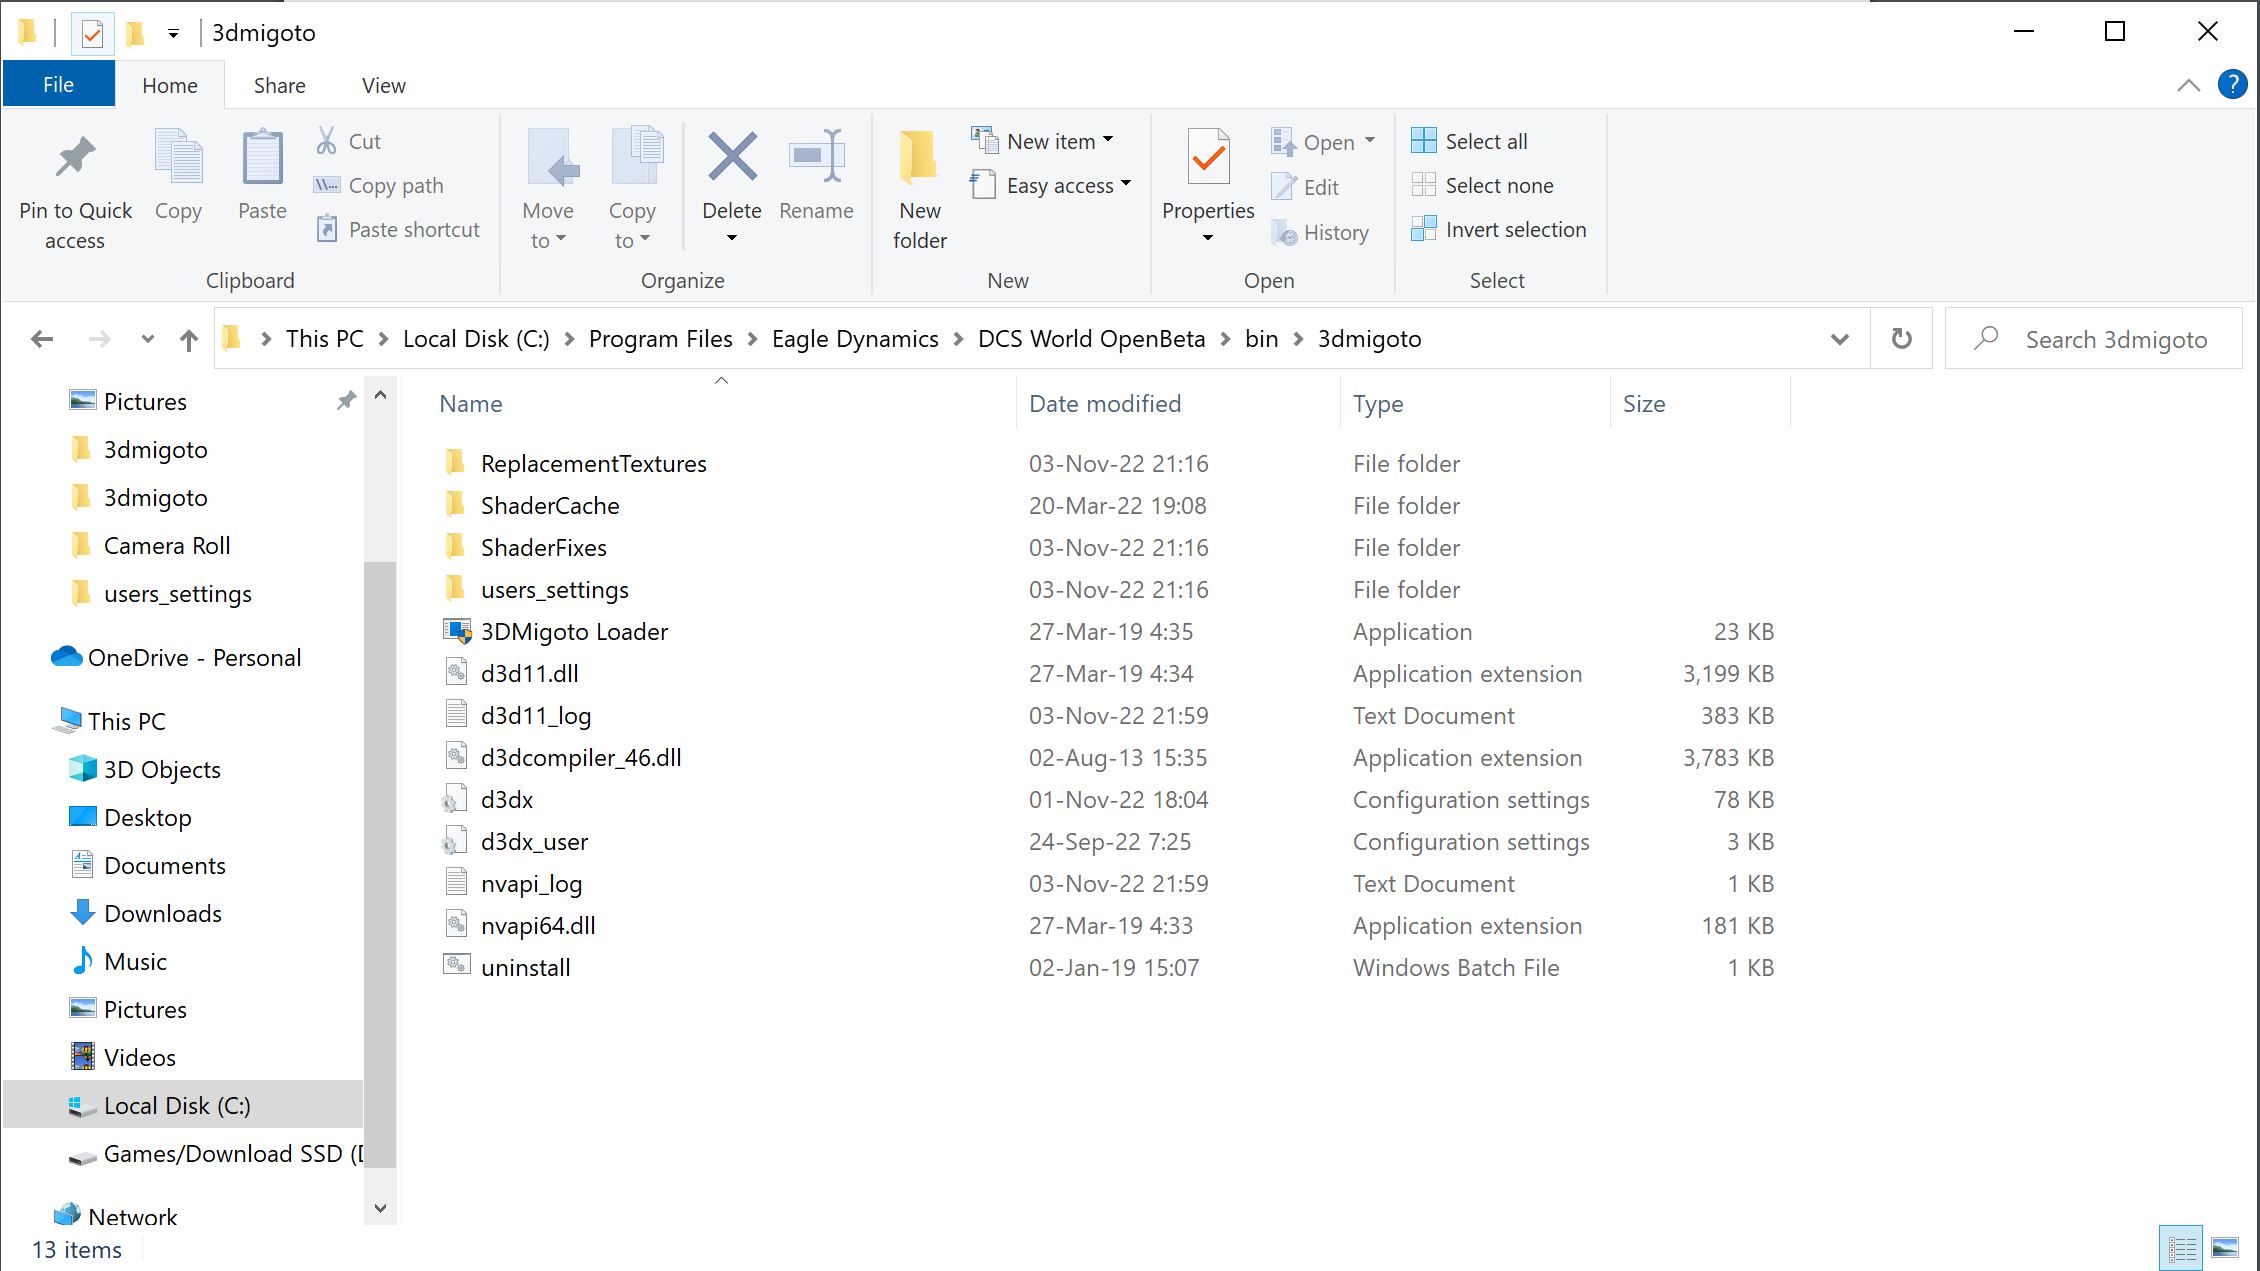
Task: Sort by the Type column header
Action: coord(1378,404)
